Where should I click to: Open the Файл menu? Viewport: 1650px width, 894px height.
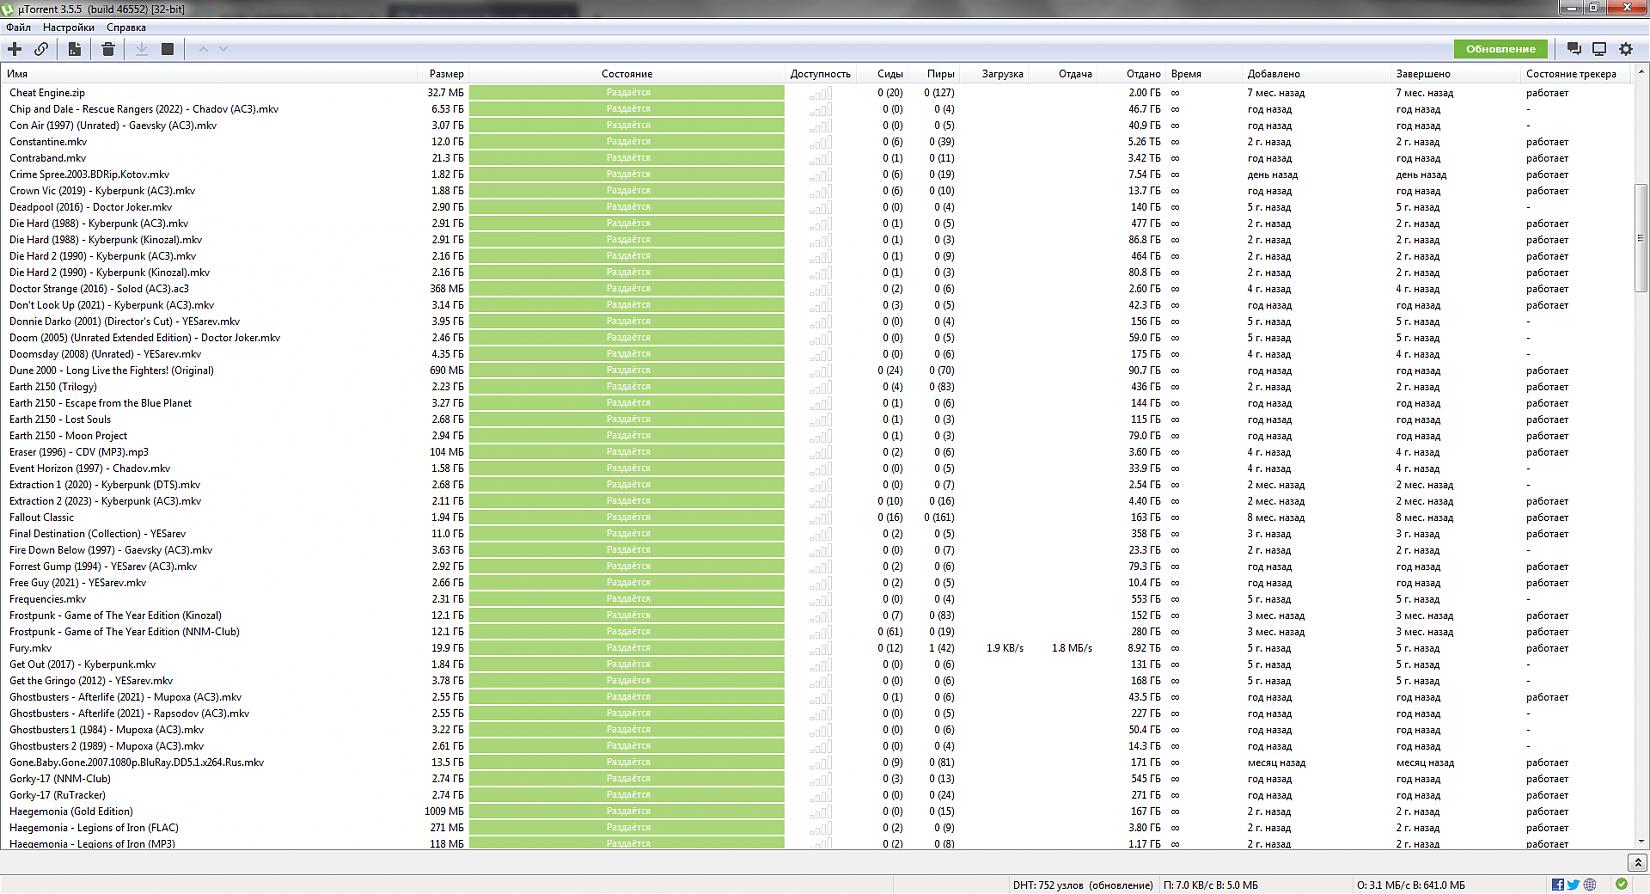18,28
